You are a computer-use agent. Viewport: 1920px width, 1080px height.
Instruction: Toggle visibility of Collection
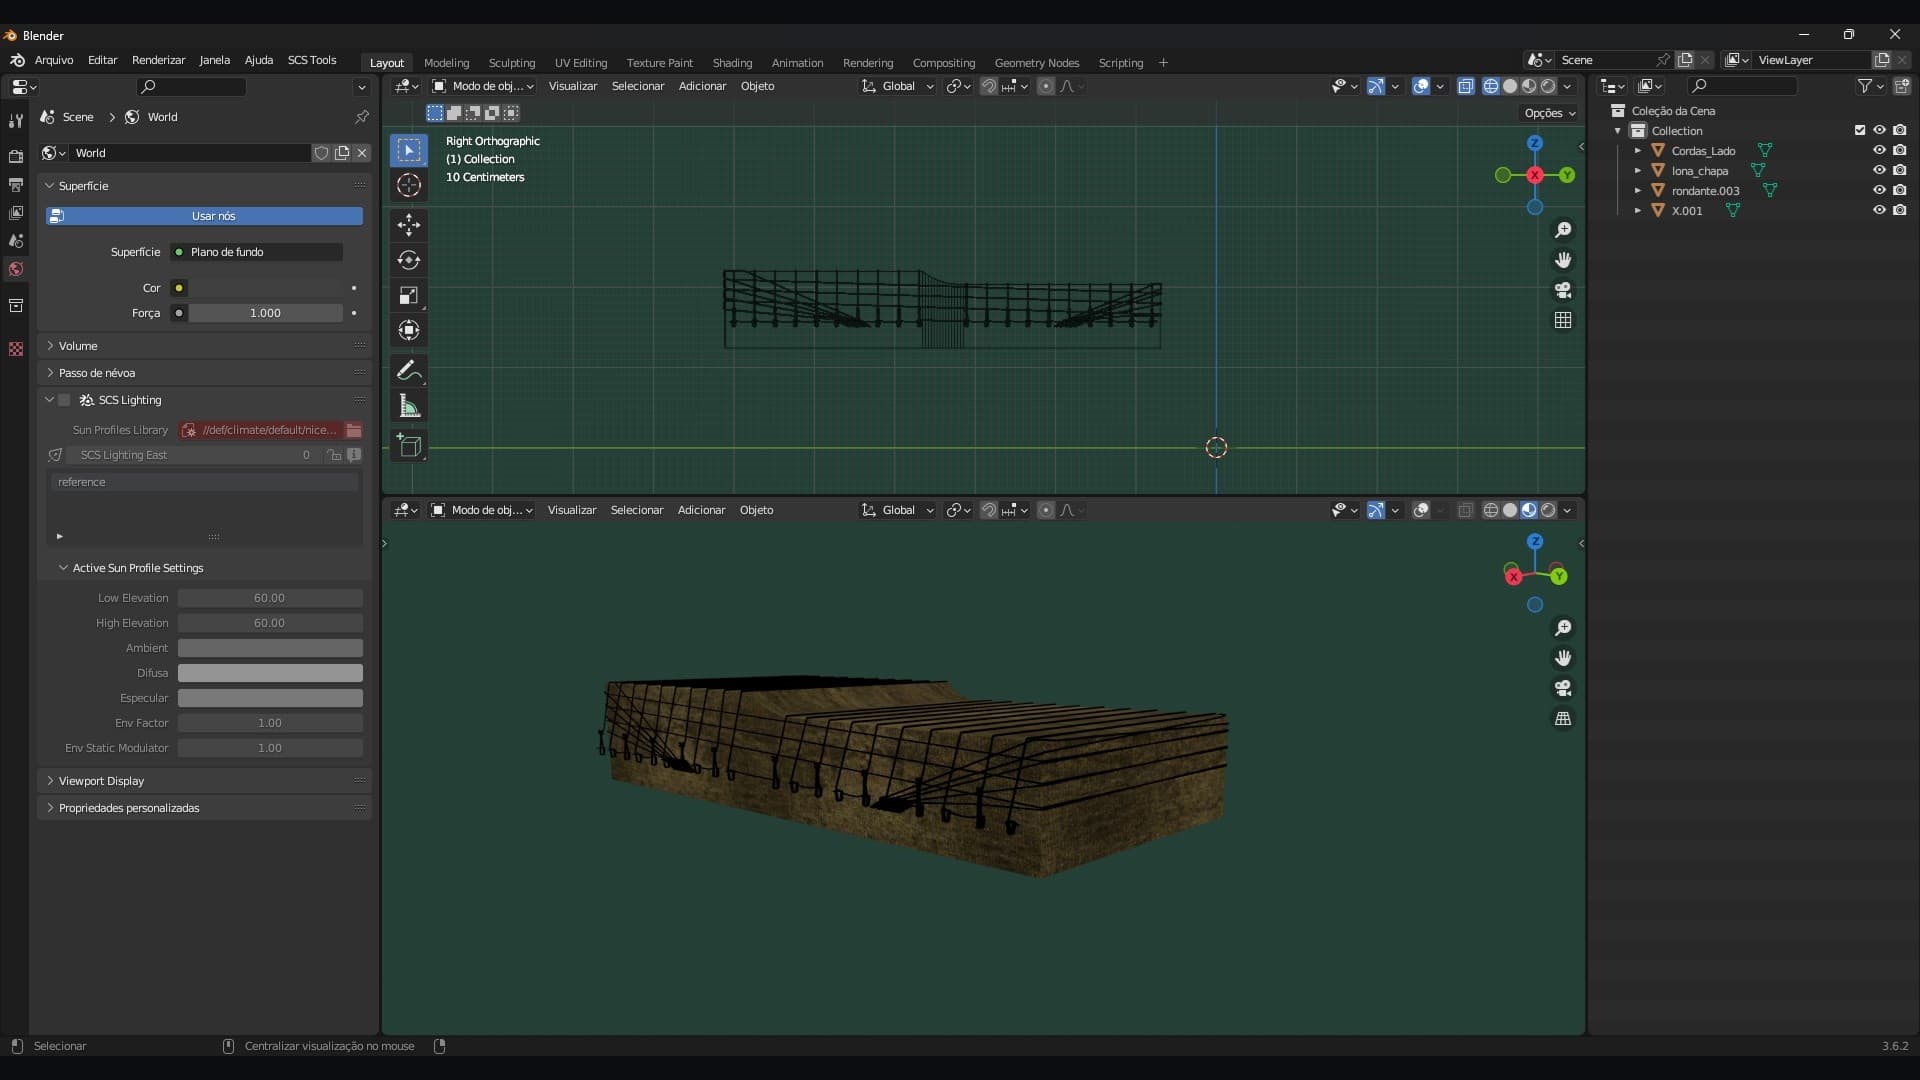pos(1879,130)
